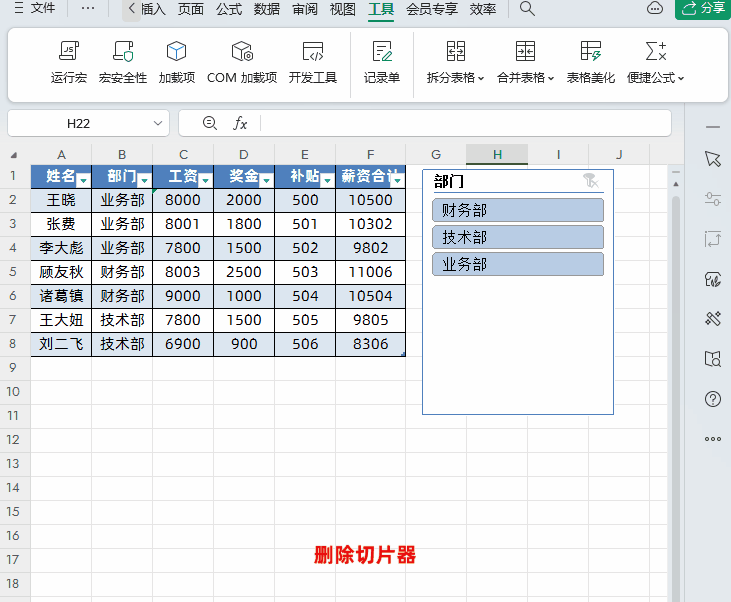Click vertical scrollbar up arrow
731x602 pixels.
pos(676,184)
